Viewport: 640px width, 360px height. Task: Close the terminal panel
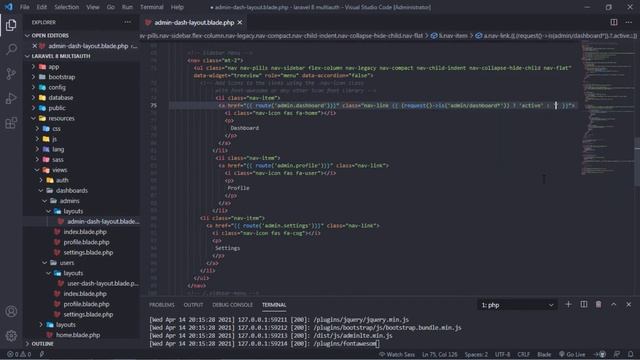point(629,304)
